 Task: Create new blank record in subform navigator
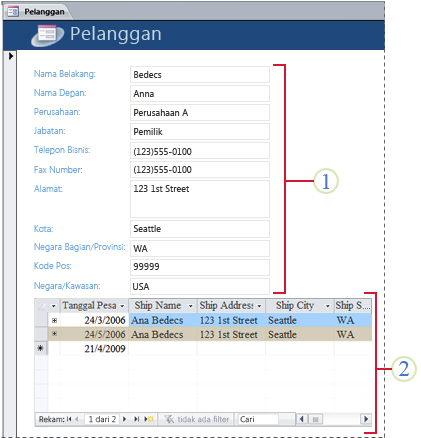pos(149,419)
